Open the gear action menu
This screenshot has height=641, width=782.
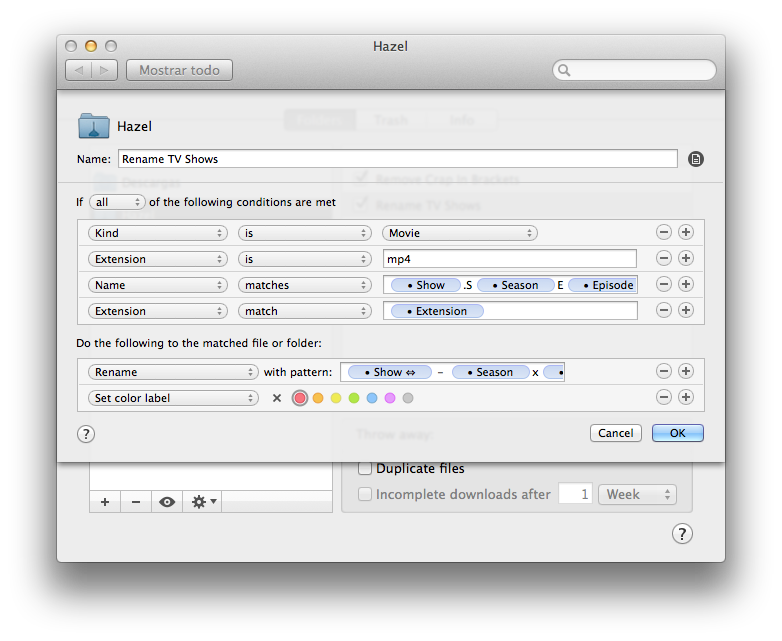[202, 502]
